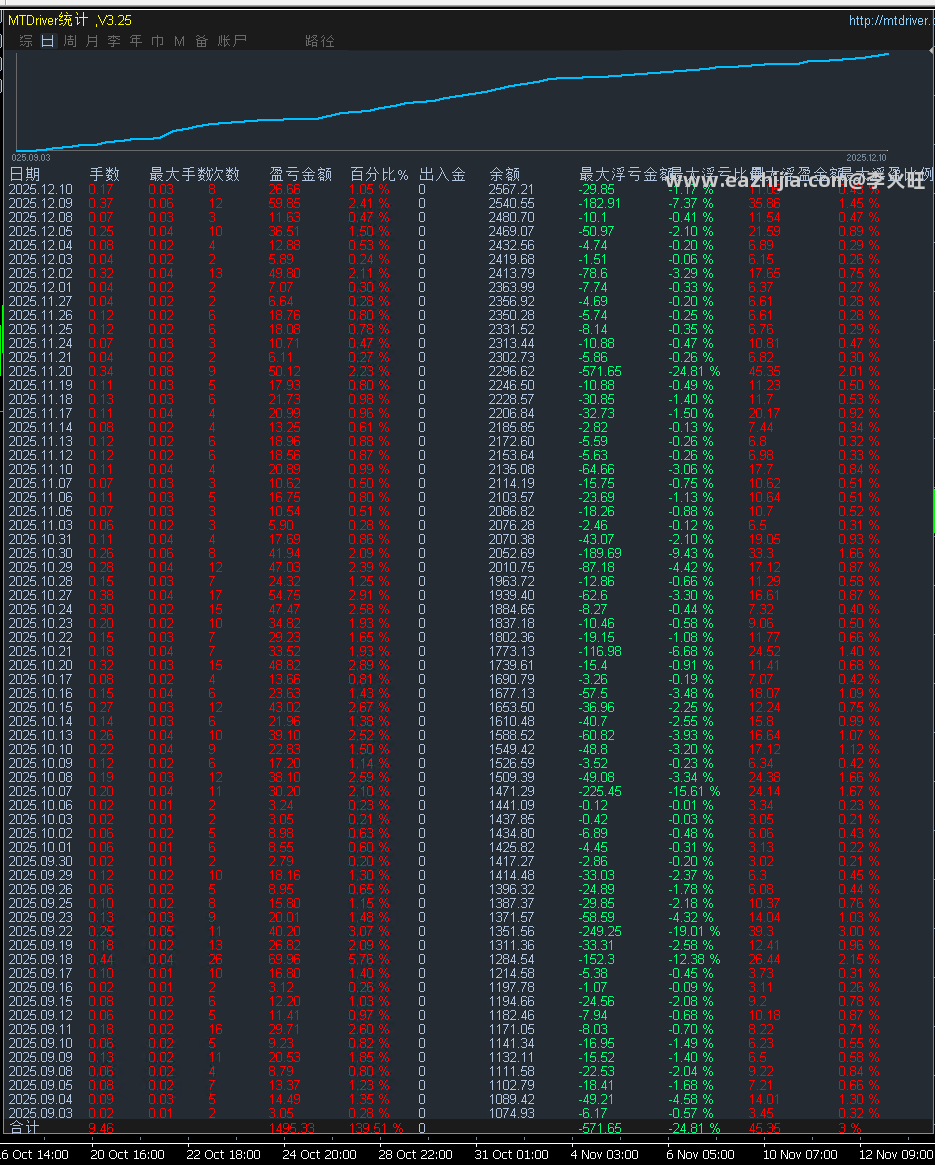Select the 年 yearly tab
Screen dimensions: 935x1165
[x=136, y=41]
